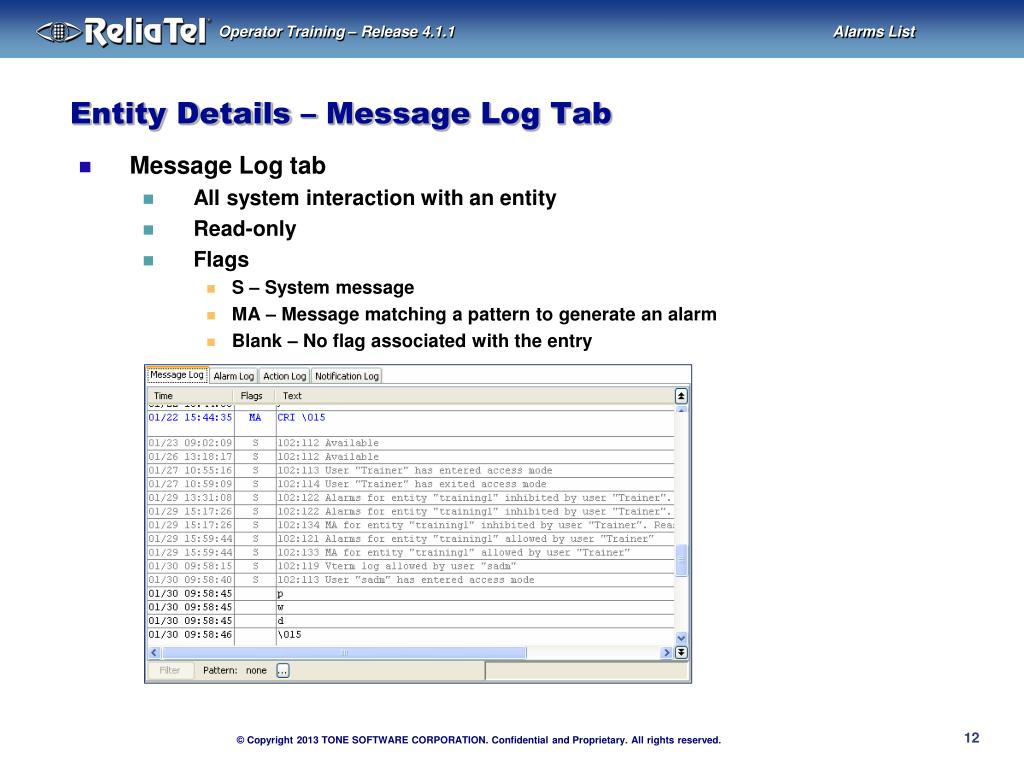Select the 01/26 13:18:17 log row
Viewport: 1024px width, 768px height.
point(410,456)
